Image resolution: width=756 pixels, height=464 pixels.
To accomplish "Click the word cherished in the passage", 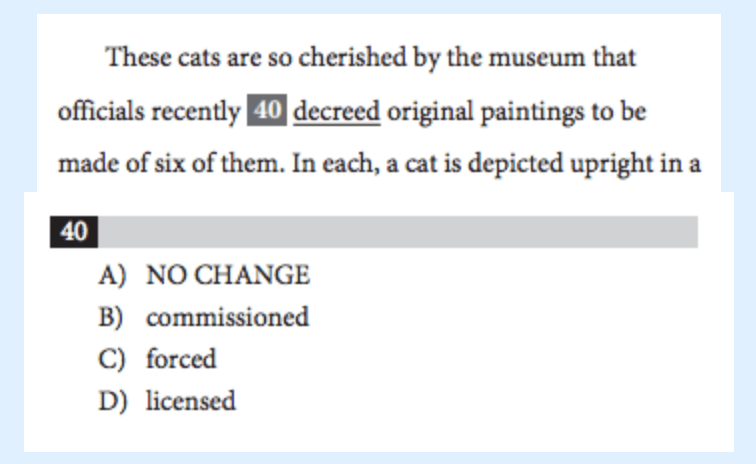I will pos(352,57).
